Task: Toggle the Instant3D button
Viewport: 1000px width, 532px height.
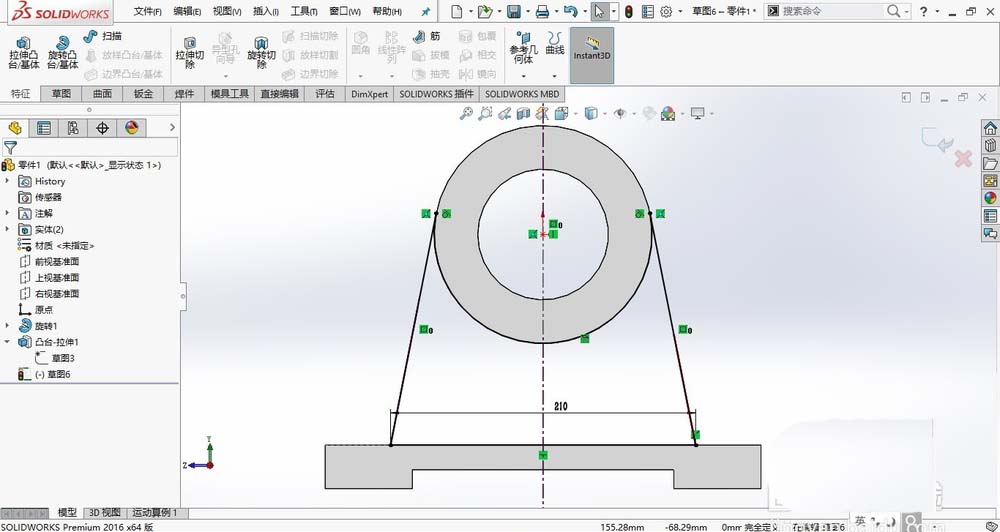Action: pyautogui.click(x=592, y=55)
